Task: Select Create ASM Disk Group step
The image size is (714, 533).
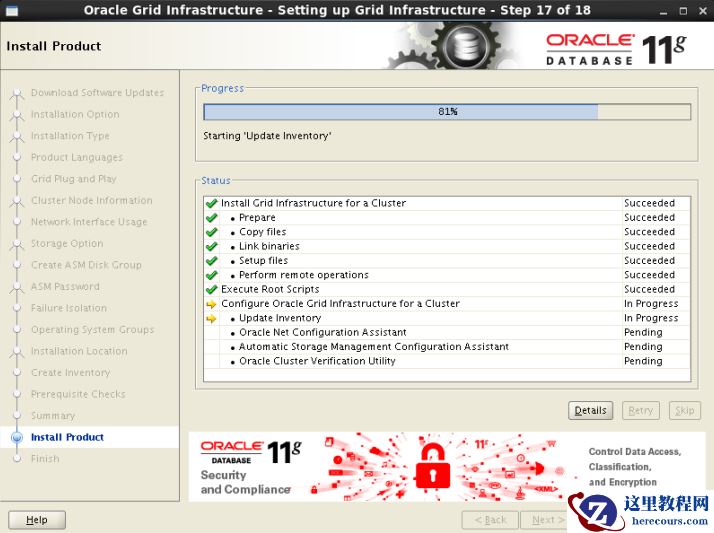Action: click(x=86, y=265)
